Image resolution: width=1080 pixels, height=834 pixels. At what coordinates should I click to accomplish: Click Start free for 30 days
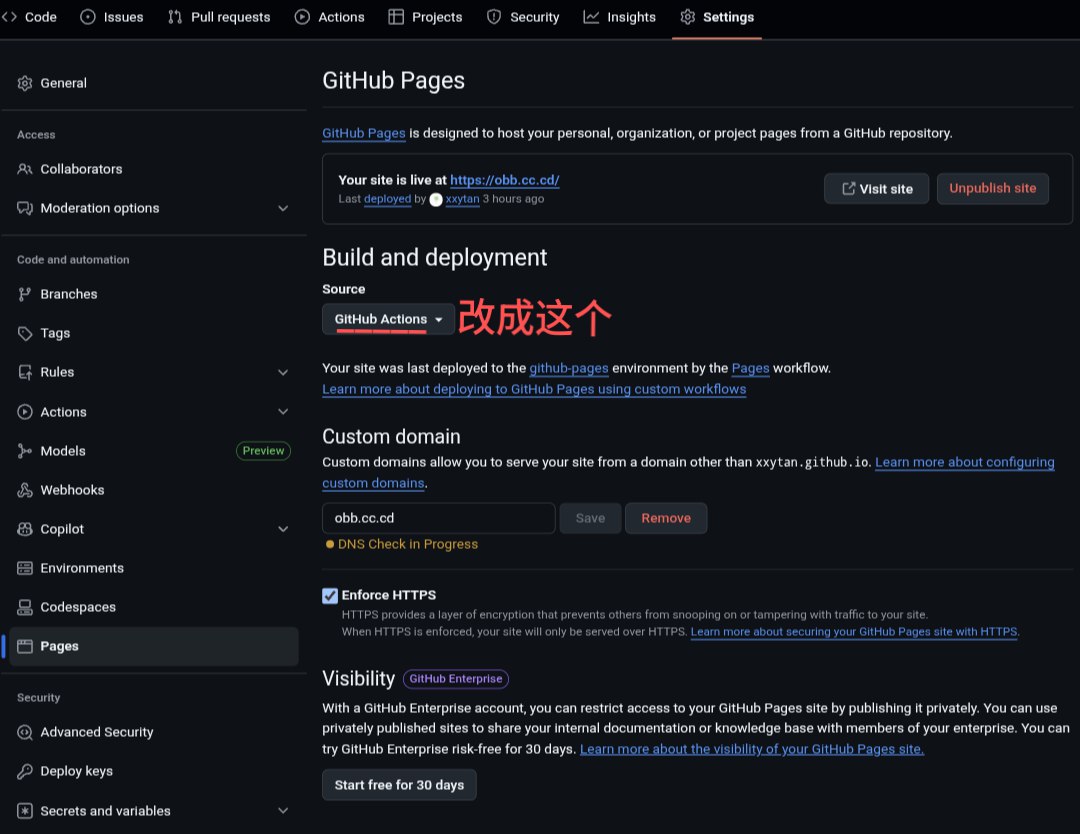tap(399, 785)
